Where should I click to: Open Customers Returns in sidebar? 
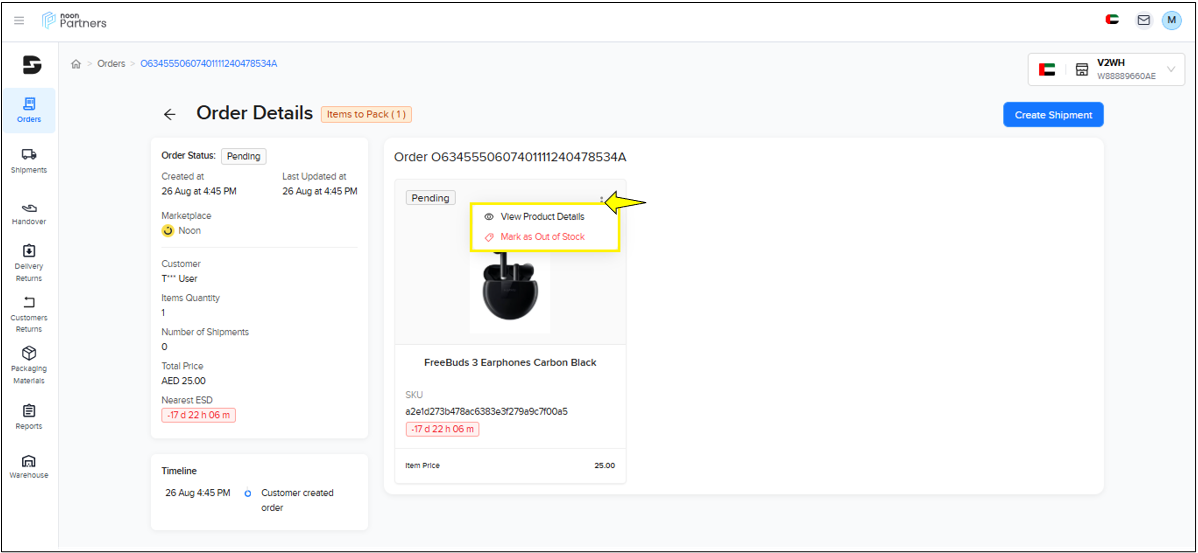29,314
